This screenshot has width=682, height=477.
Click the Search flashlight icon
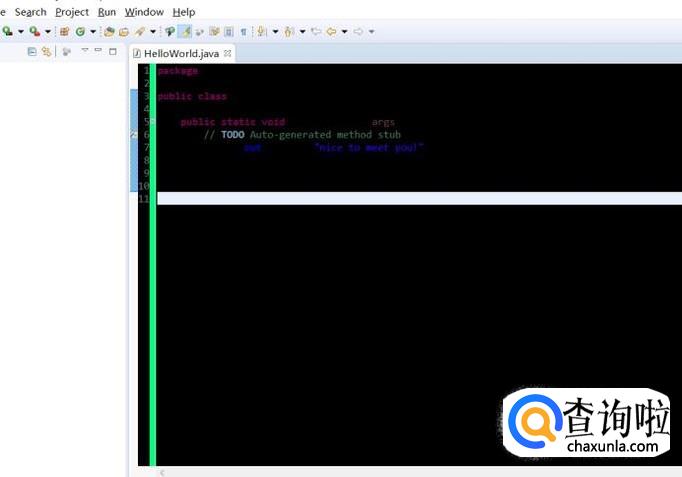[x=140, y=31]
